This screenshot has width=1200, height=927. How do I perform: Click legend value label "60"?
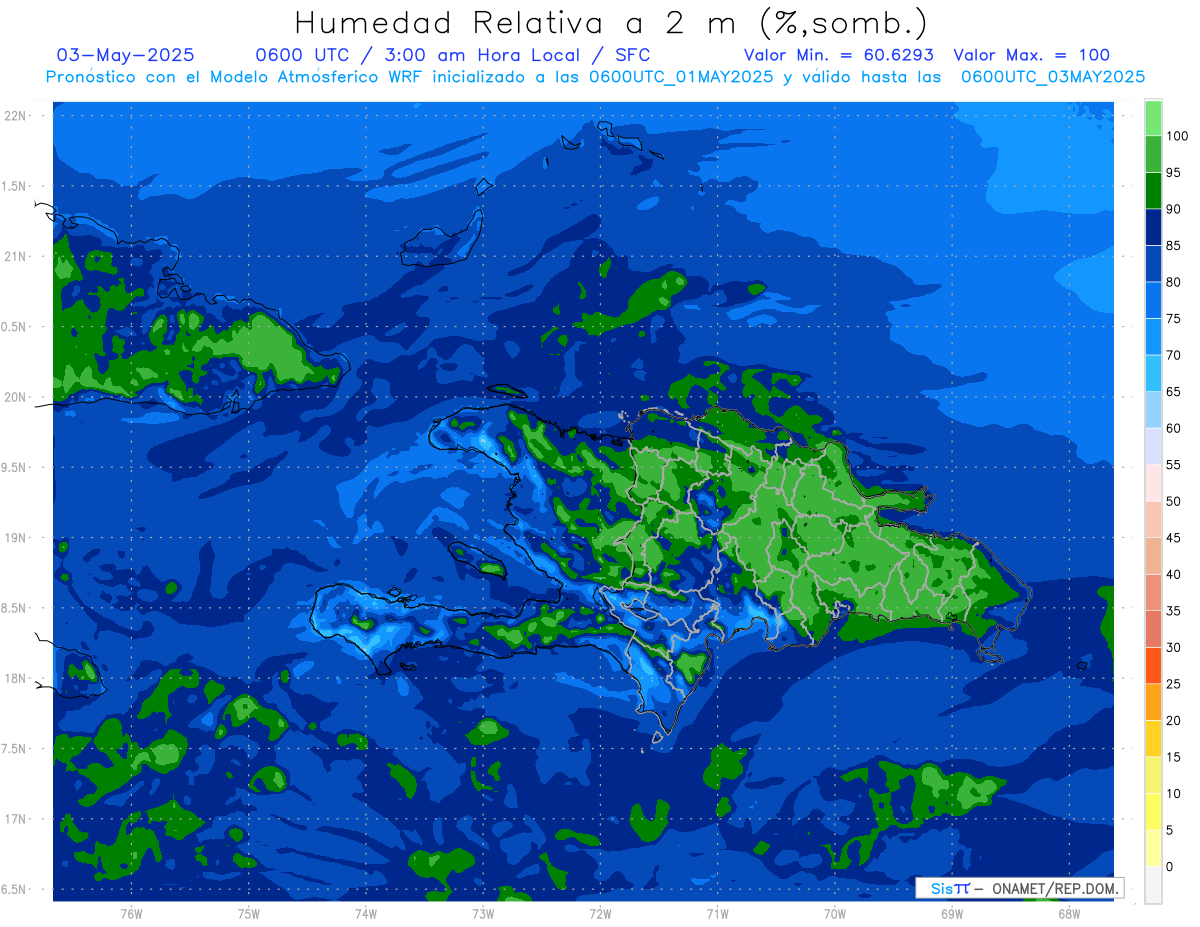1173,428
